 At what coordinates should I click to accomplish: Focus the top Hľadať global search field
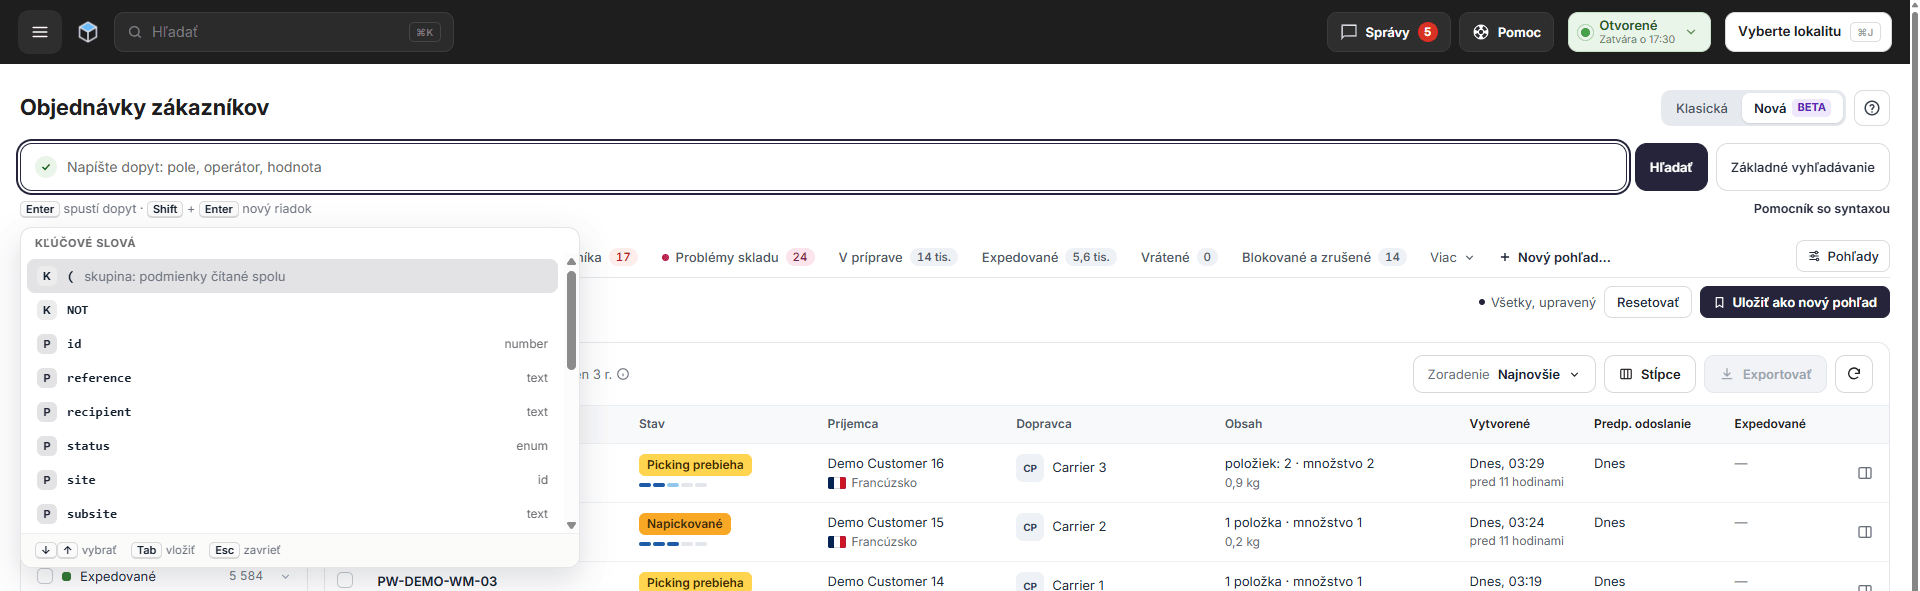(284, 32)
